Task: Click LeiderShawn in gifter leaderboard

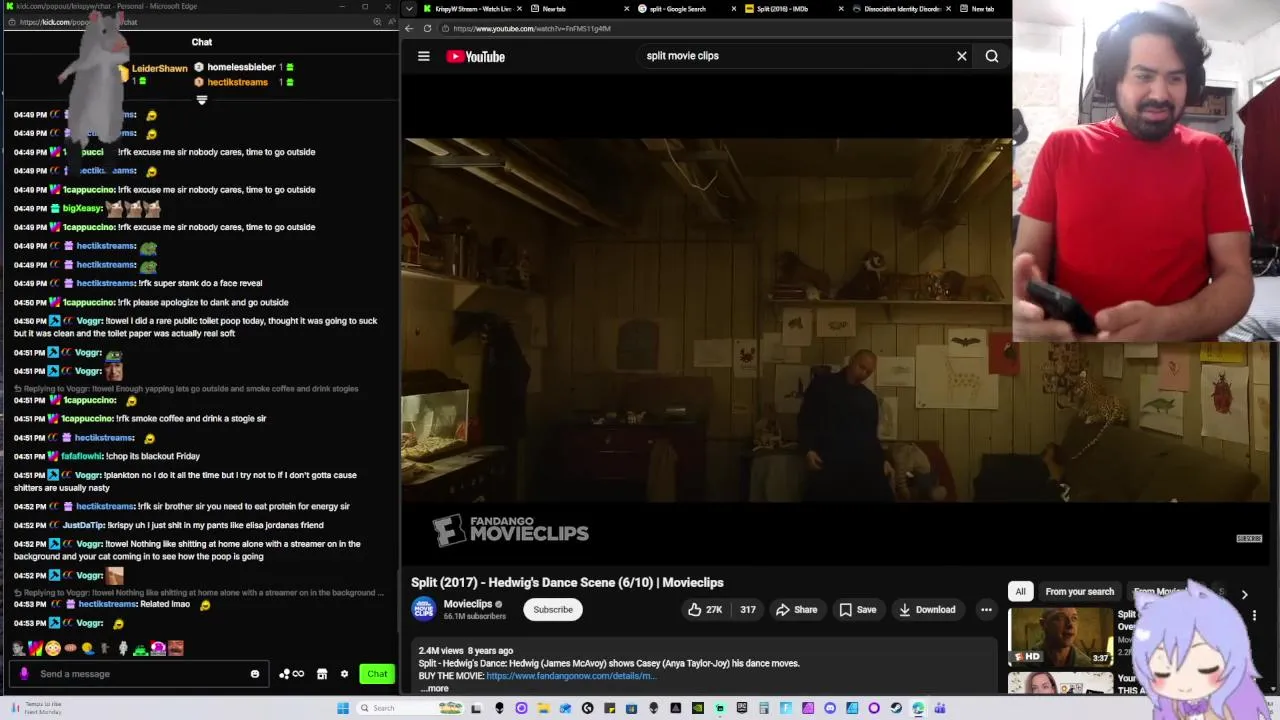Action: (160, 69)
